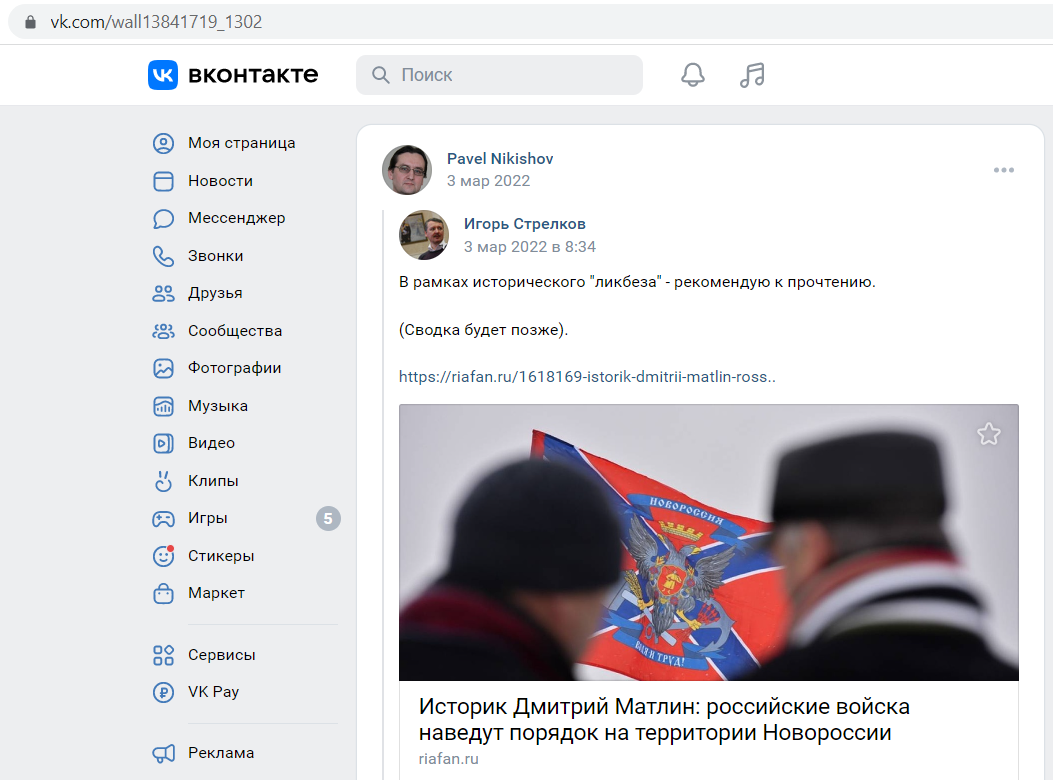
Task: Click the riafan.ru source label
Action: [x=449, y=759]
